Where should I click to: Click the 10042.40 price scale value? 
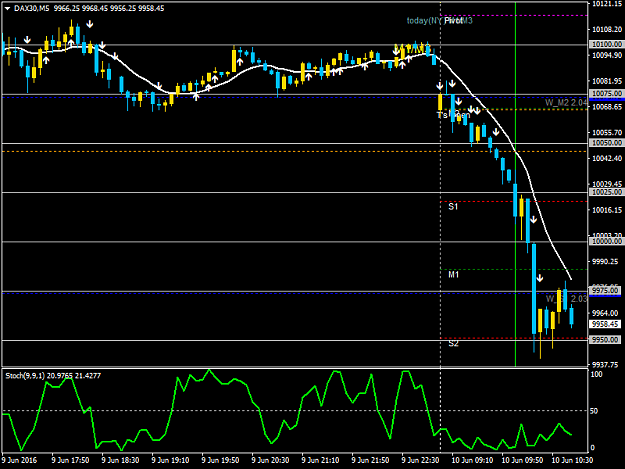point(607,158)
